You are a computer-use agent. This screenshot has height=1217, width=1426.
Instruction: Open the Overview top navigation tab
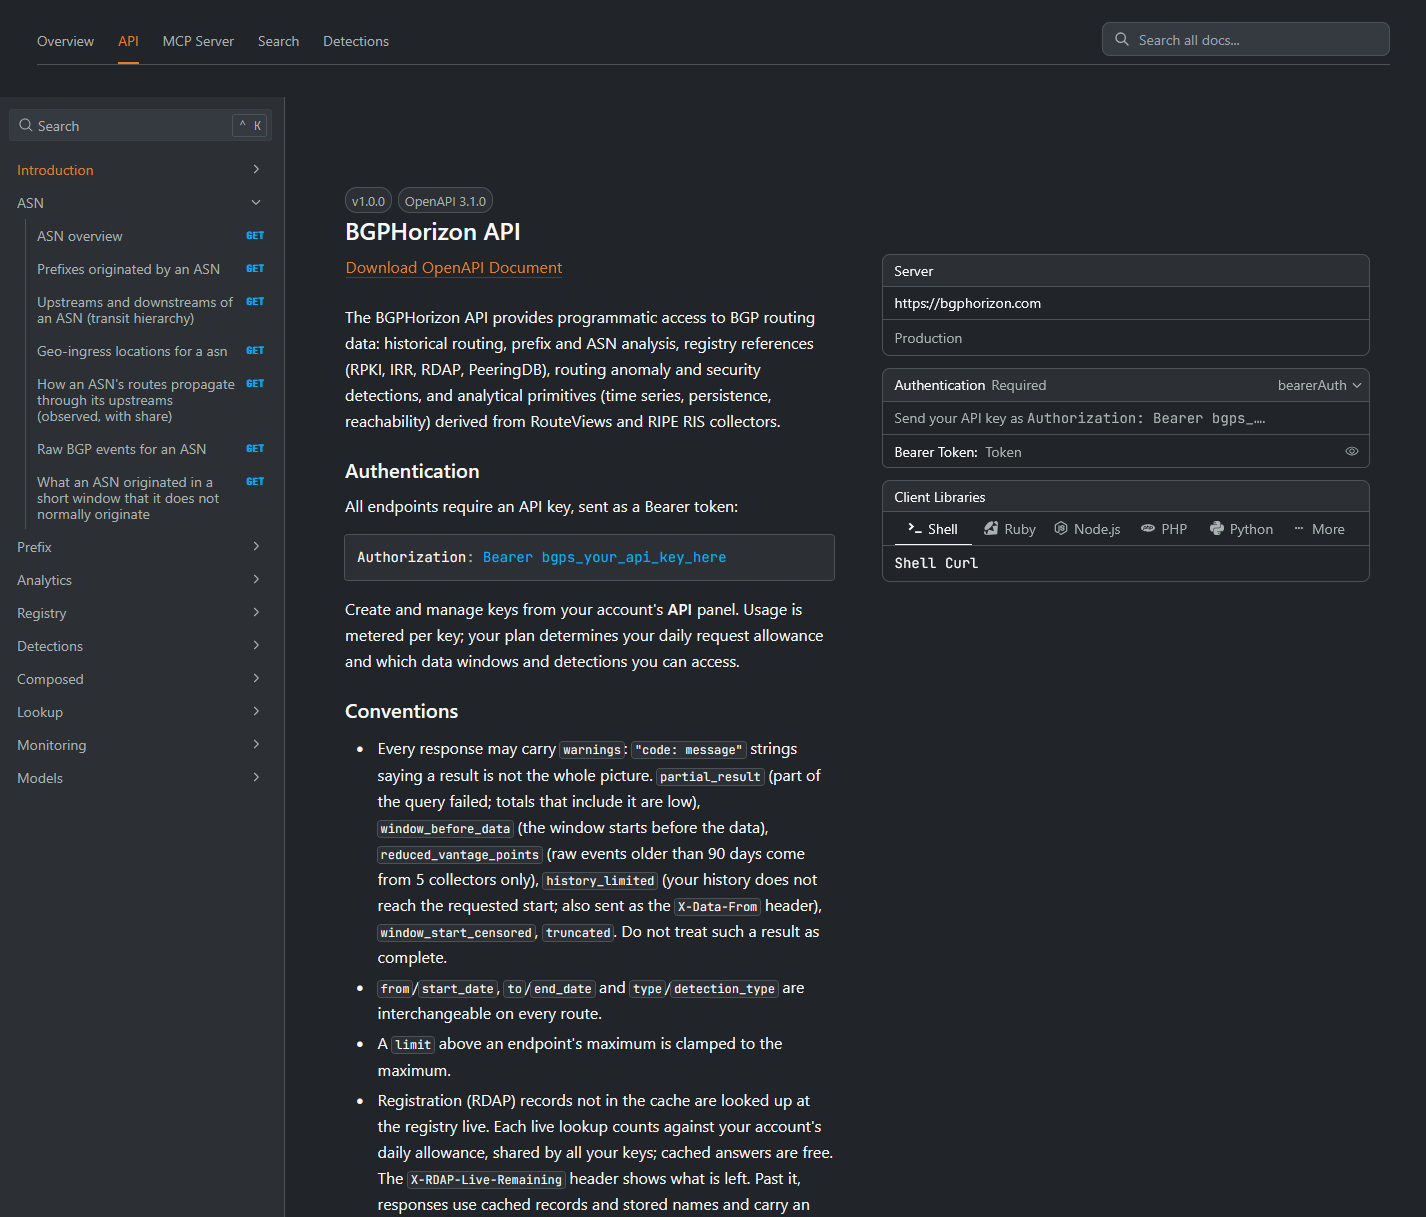tap(65, 41)
